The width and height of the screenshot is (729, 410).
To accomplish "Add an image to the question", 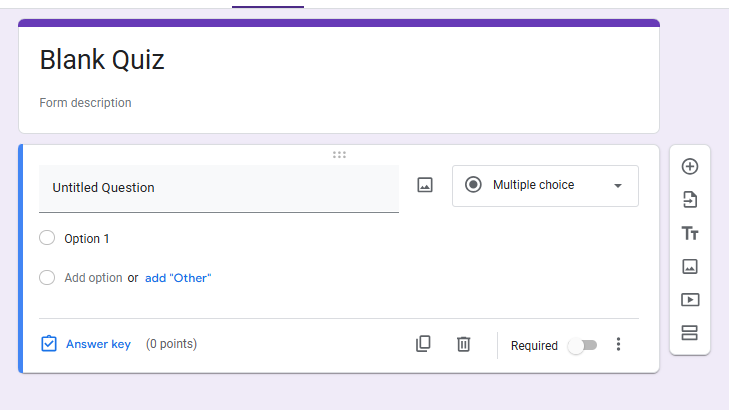I will [425, 185].
